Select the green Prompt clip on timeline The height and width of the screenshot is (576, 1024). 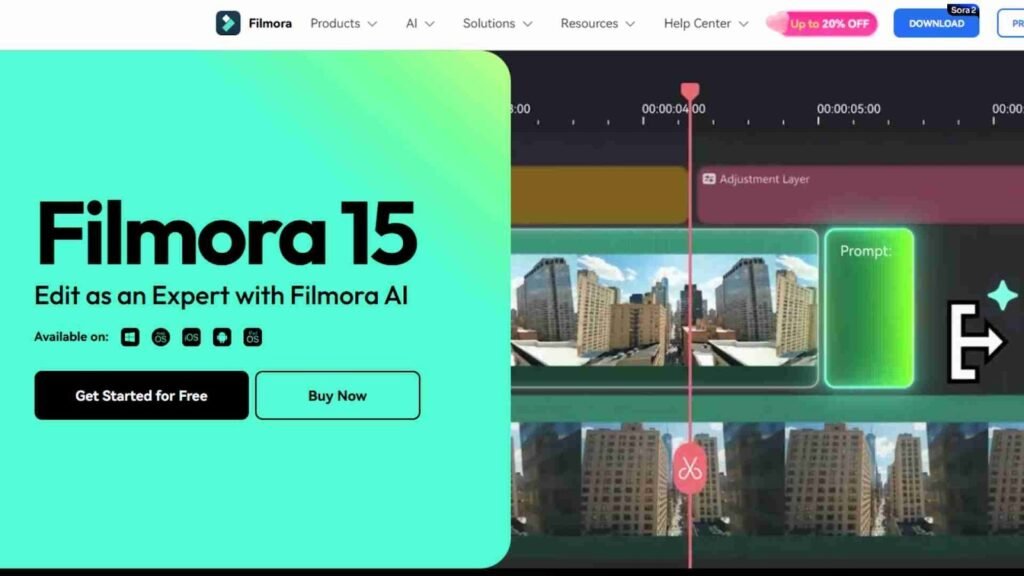[868, 308]
